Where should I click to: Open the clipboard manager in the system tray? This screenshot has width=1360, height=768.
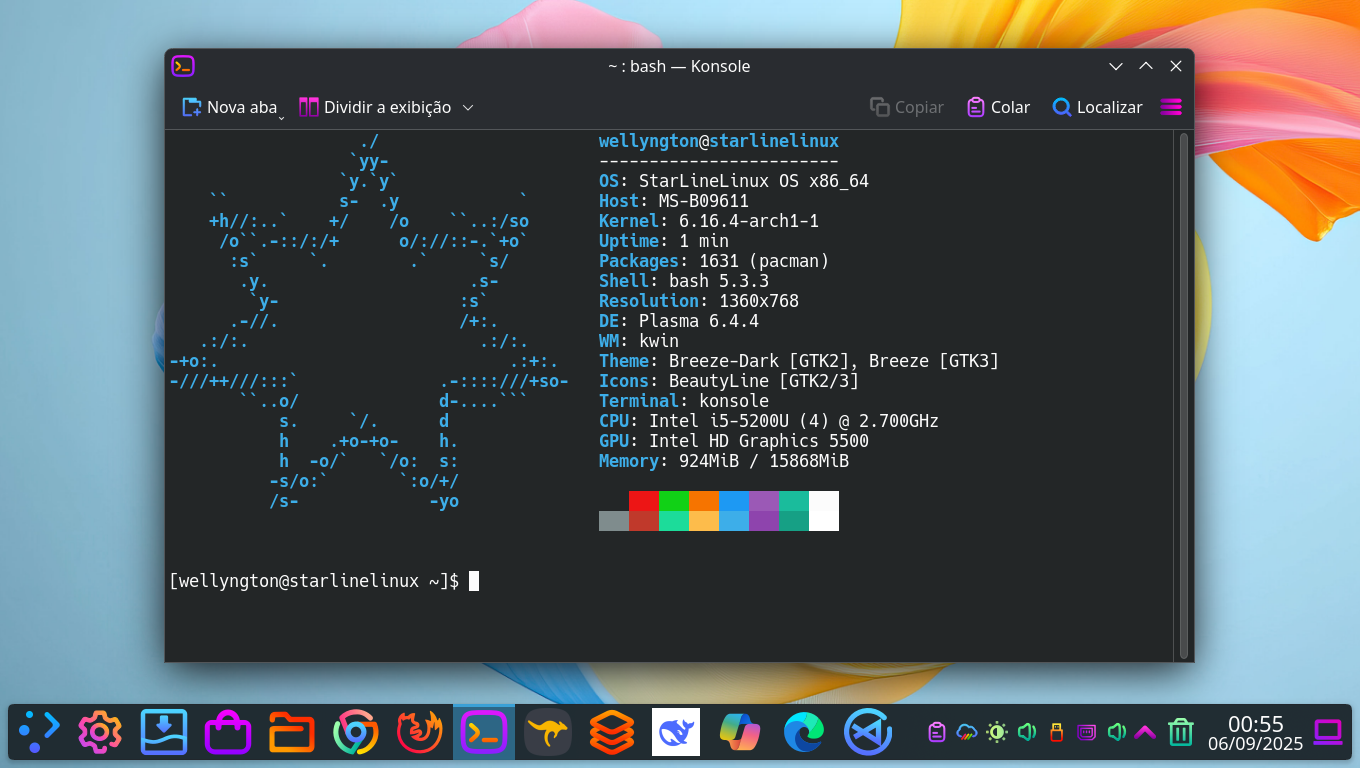click(936, 732)
